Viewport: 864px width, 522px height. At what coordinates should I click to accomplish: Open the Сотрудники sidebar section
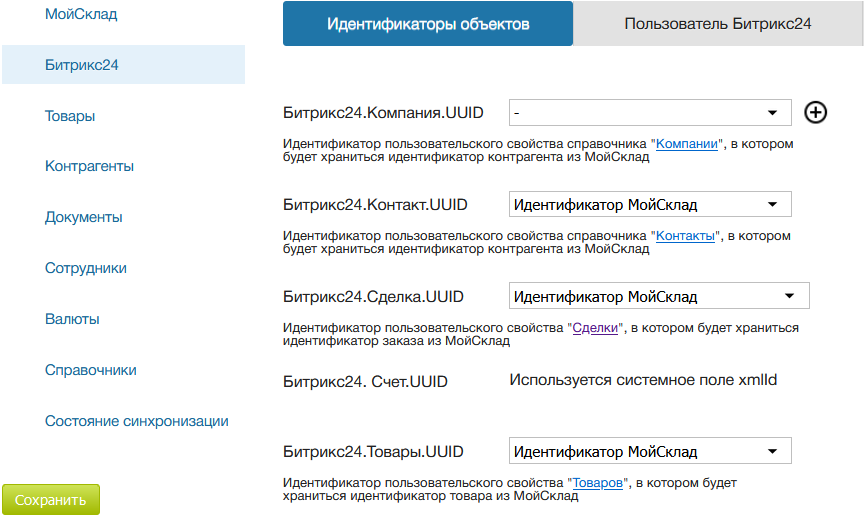tap(86, 268)
